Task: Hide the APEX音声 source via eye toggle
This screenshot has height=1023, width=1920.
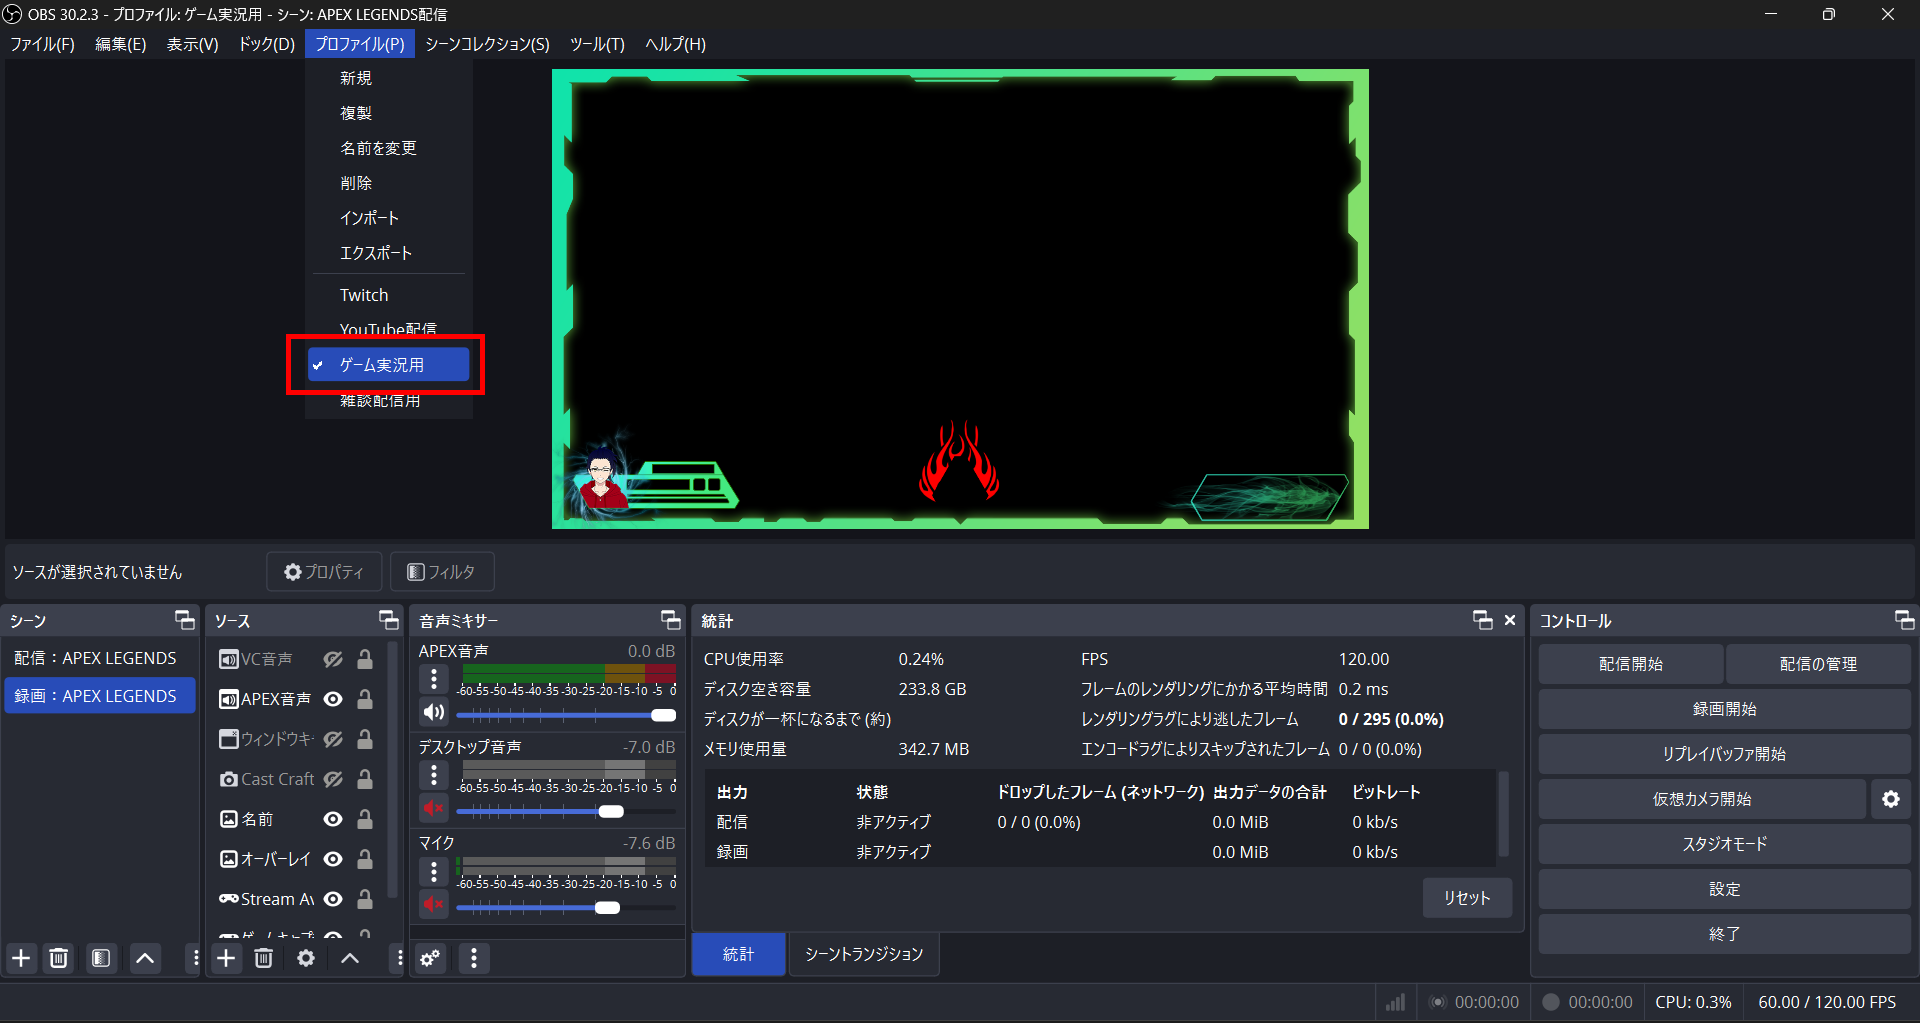Action: (x=333, y=699)
